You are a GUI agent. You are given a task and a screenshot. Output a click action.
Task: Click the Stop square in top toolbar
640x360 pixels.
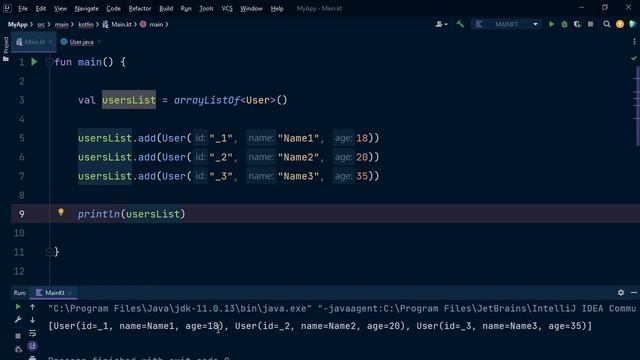click(590, 24)
